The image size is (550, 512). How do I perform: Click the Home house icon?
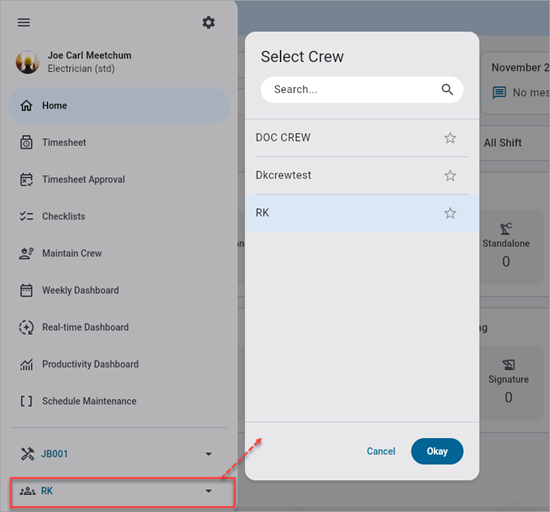tap(26, 106)
